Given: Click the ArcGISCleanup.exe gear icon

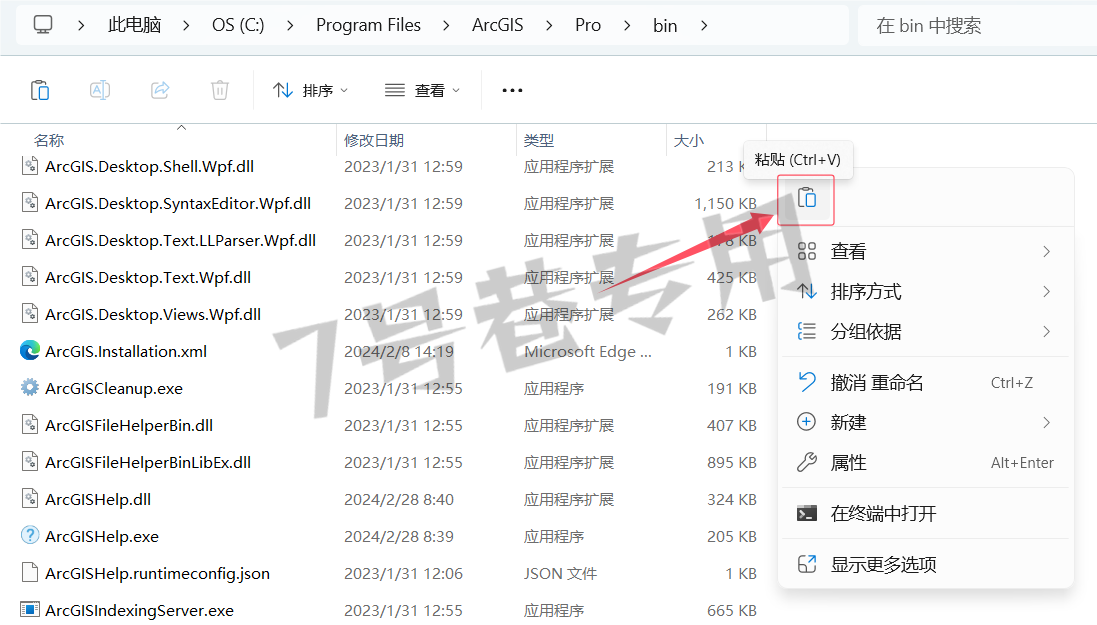Looking at the screenshot, I should [29, 388].
